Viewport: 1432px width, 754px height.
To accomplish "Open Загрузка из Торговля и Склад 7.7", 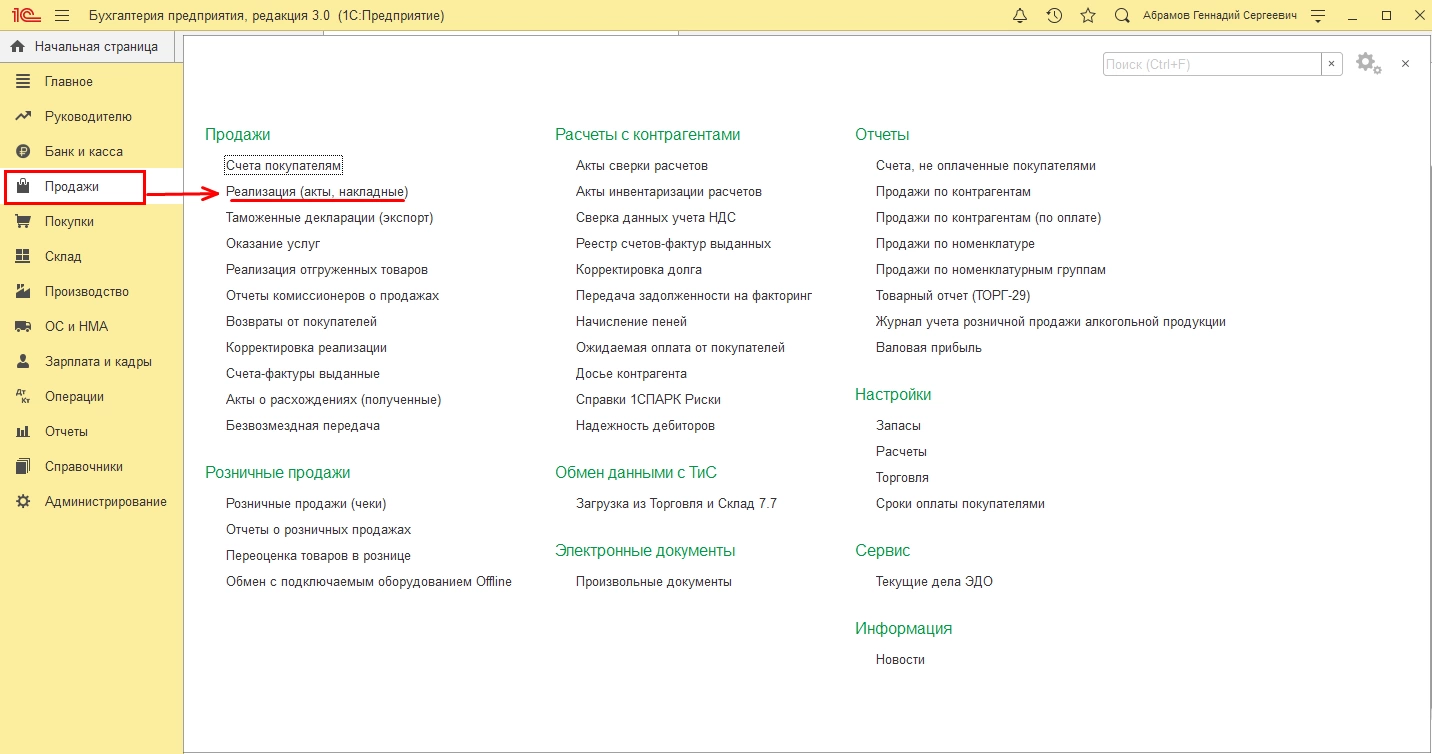I will tap(676, 503).
